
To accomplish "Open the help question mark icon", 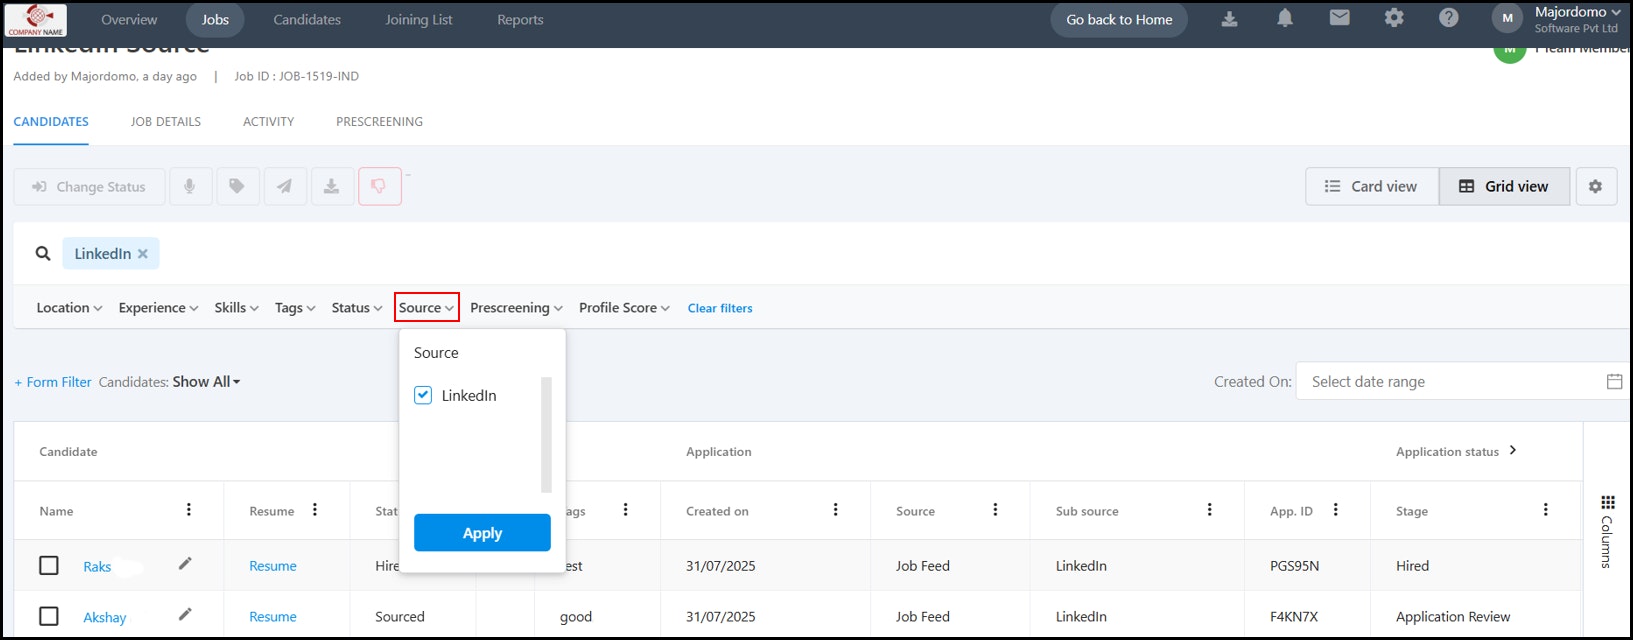I will (x=1448, y=18).
